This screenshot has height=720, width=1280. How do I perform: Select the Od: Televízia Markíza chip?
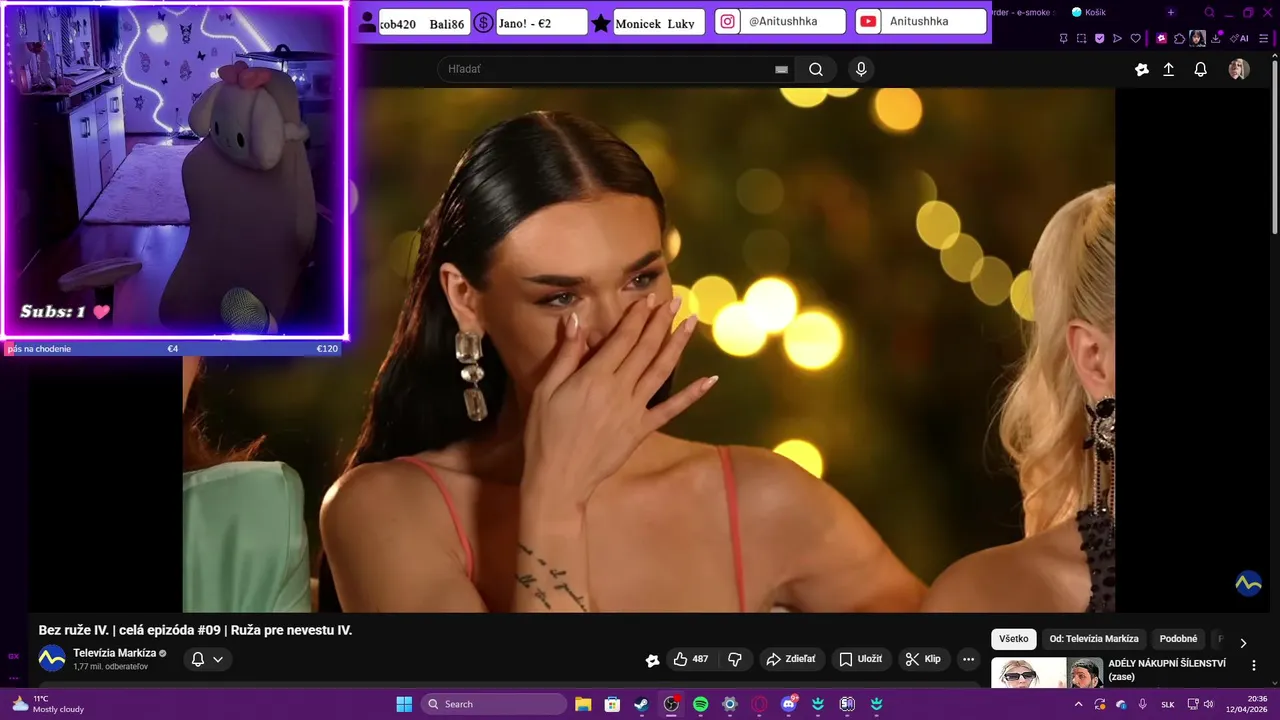tap(1094, 639)
